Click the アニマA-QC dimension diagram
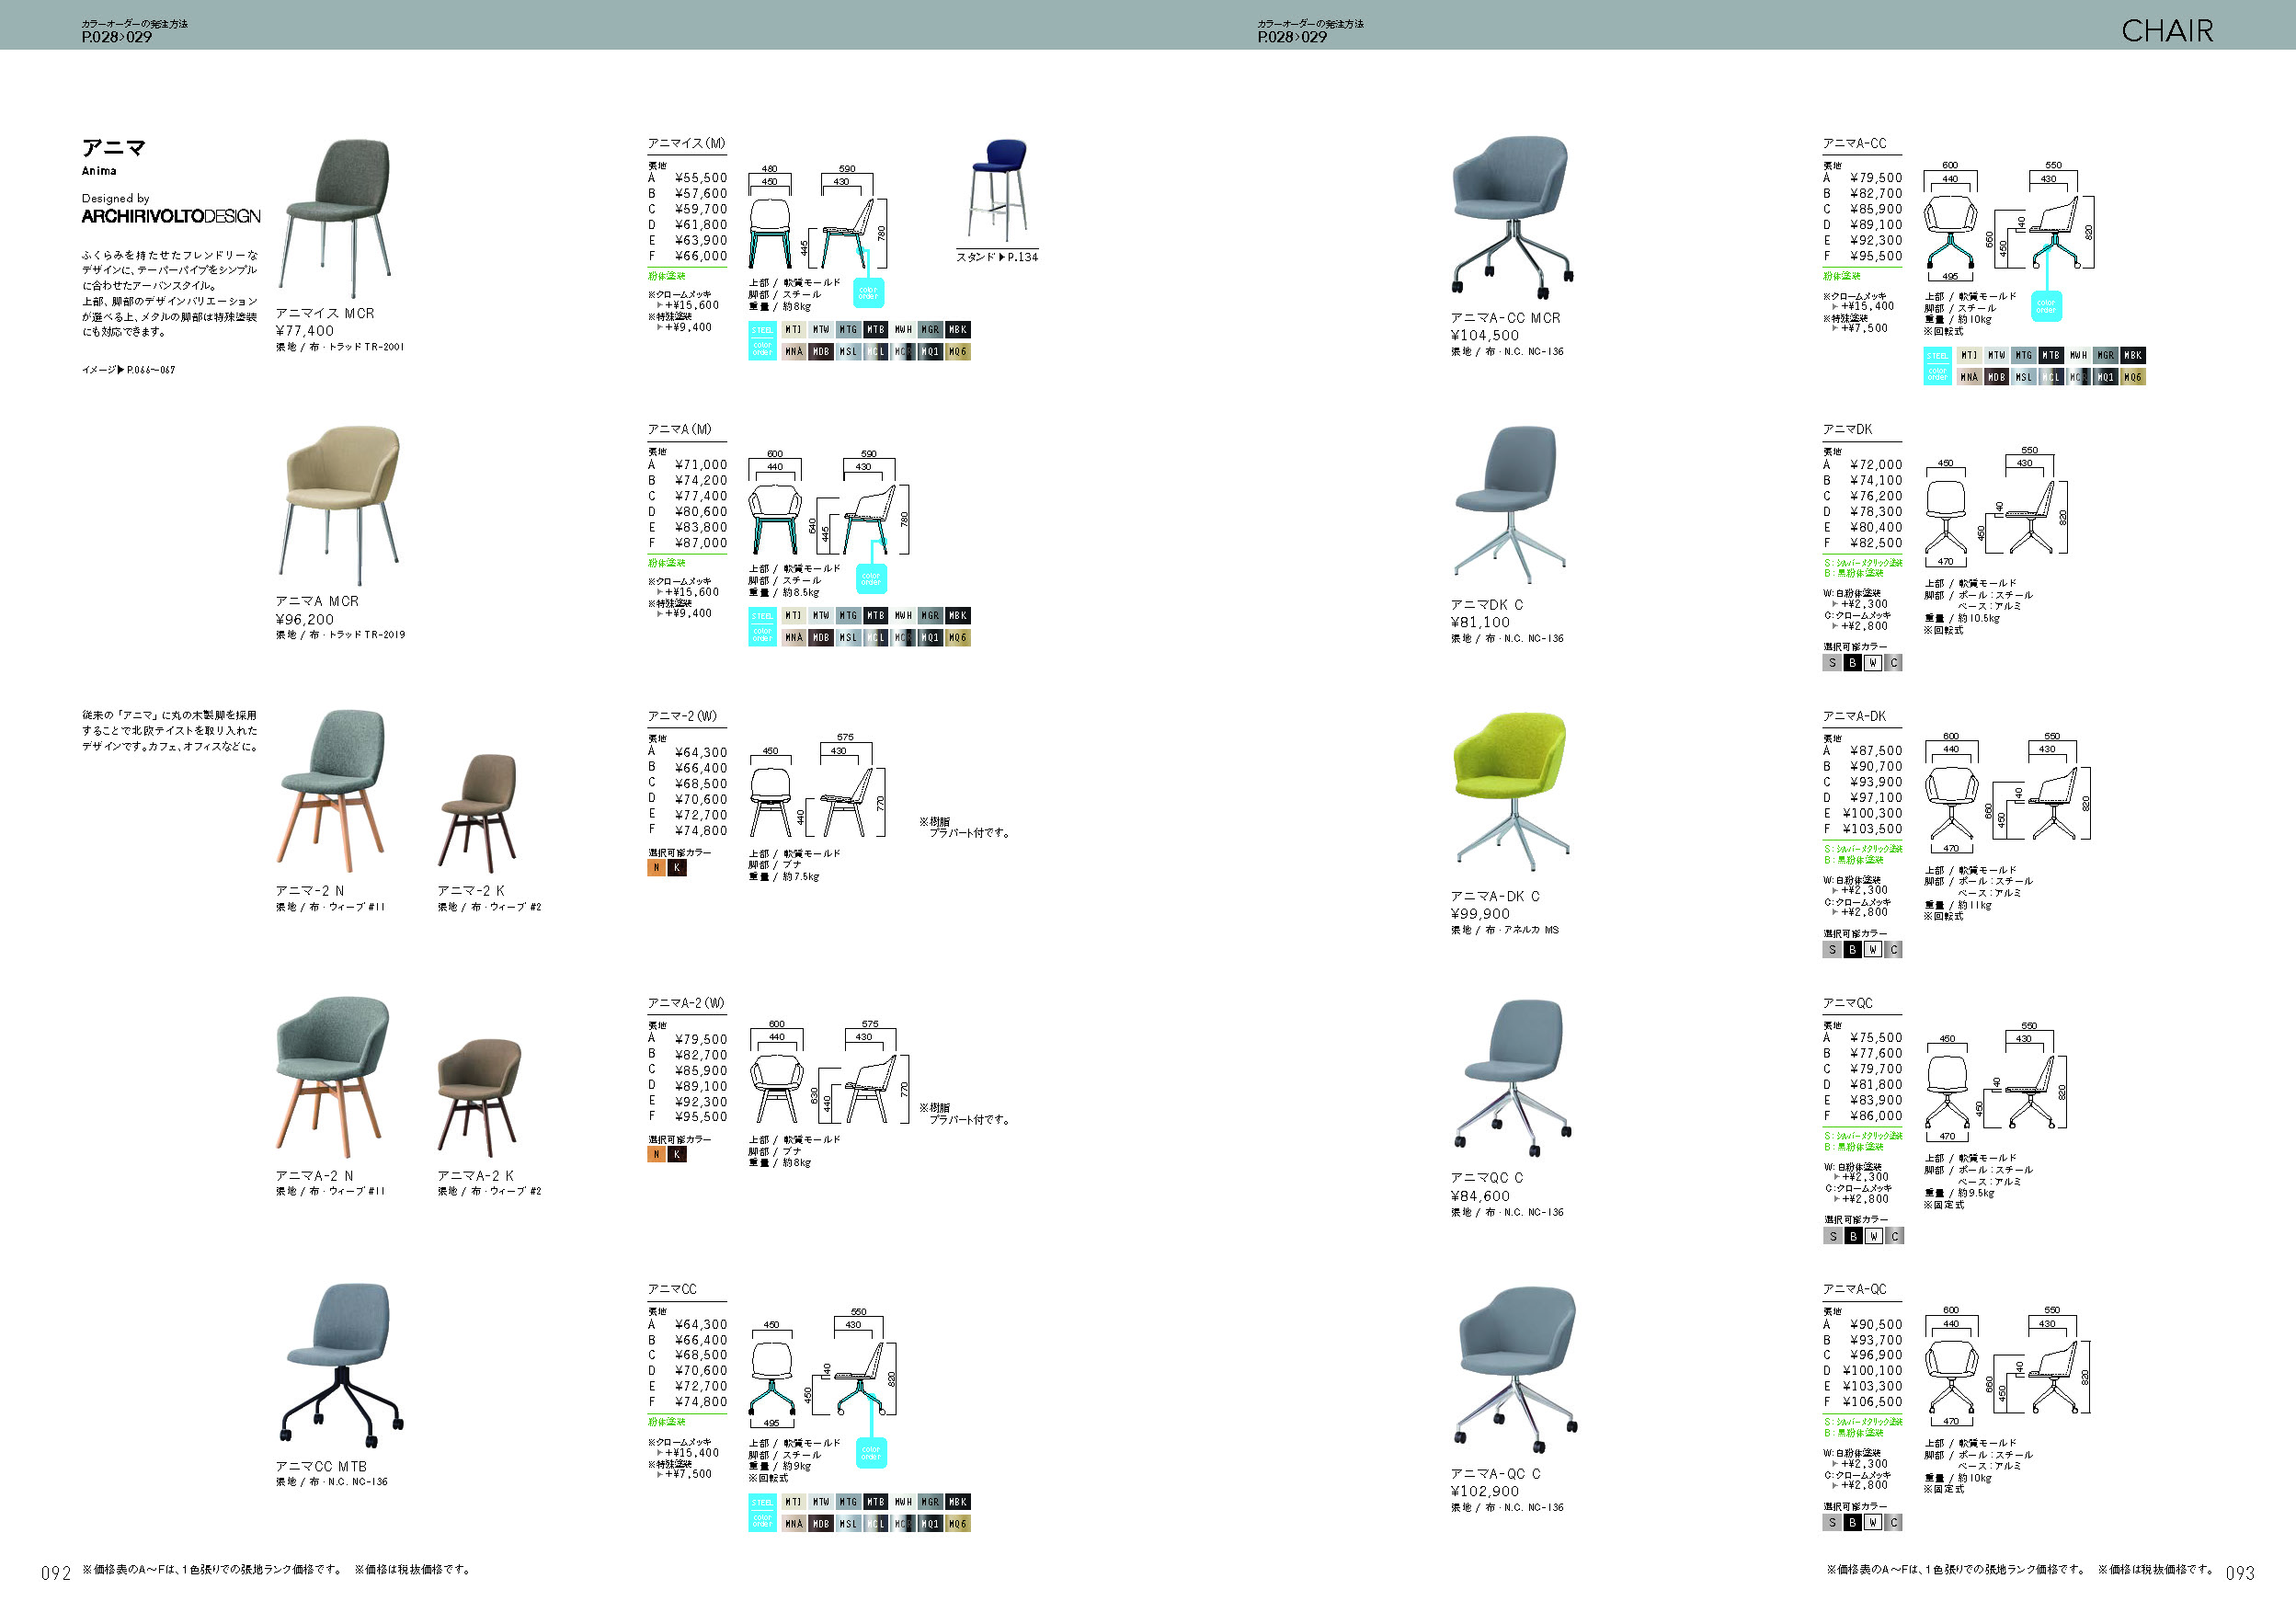Screen dimensions: 2296x1624 (x=2008, y=1366)
